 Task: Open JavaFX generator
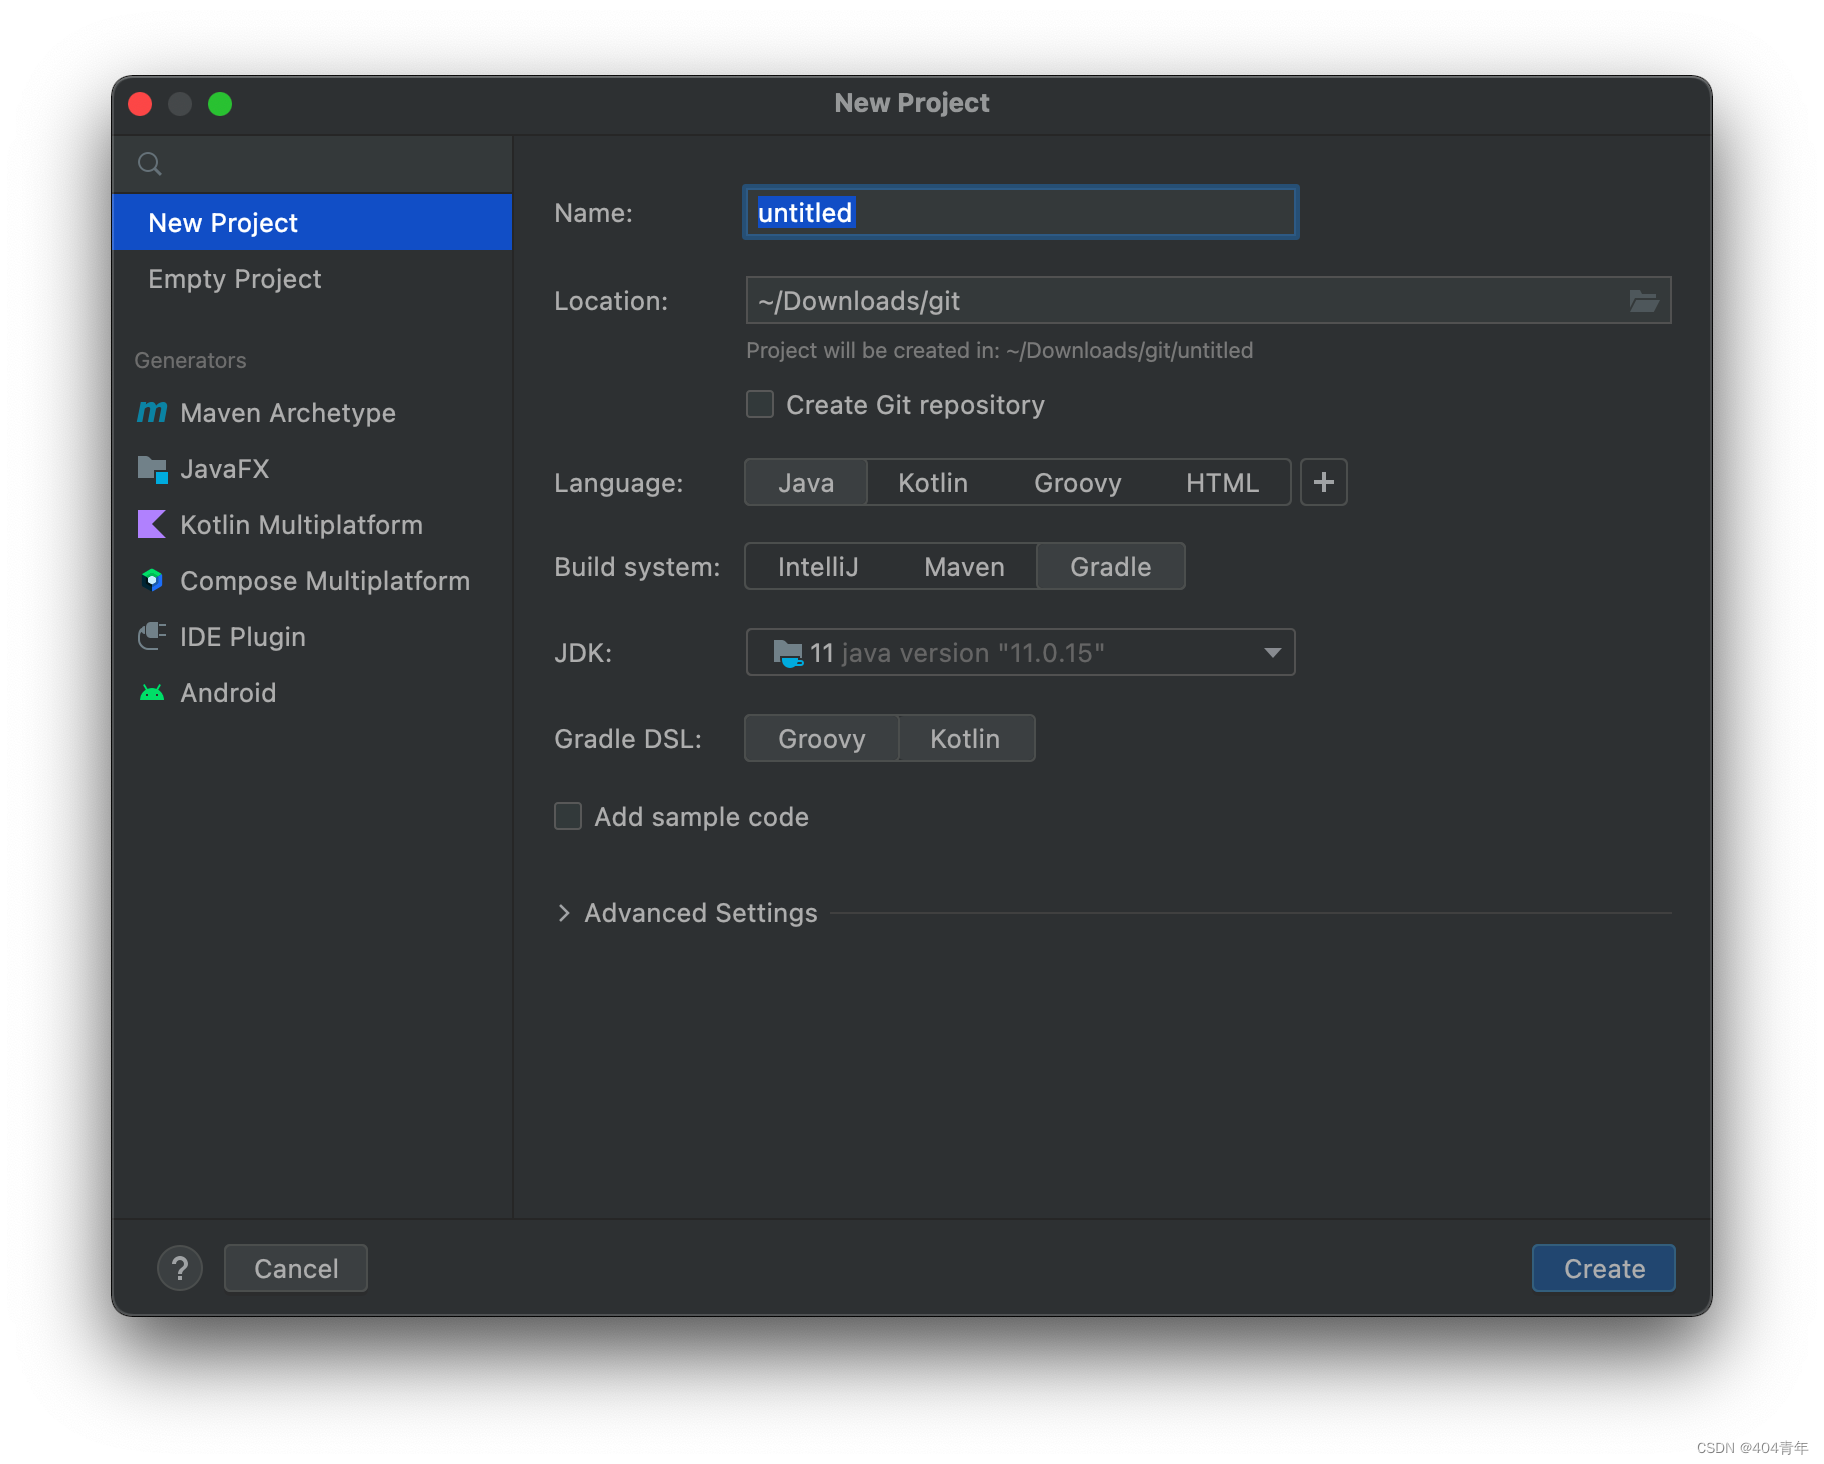[312, 468]
